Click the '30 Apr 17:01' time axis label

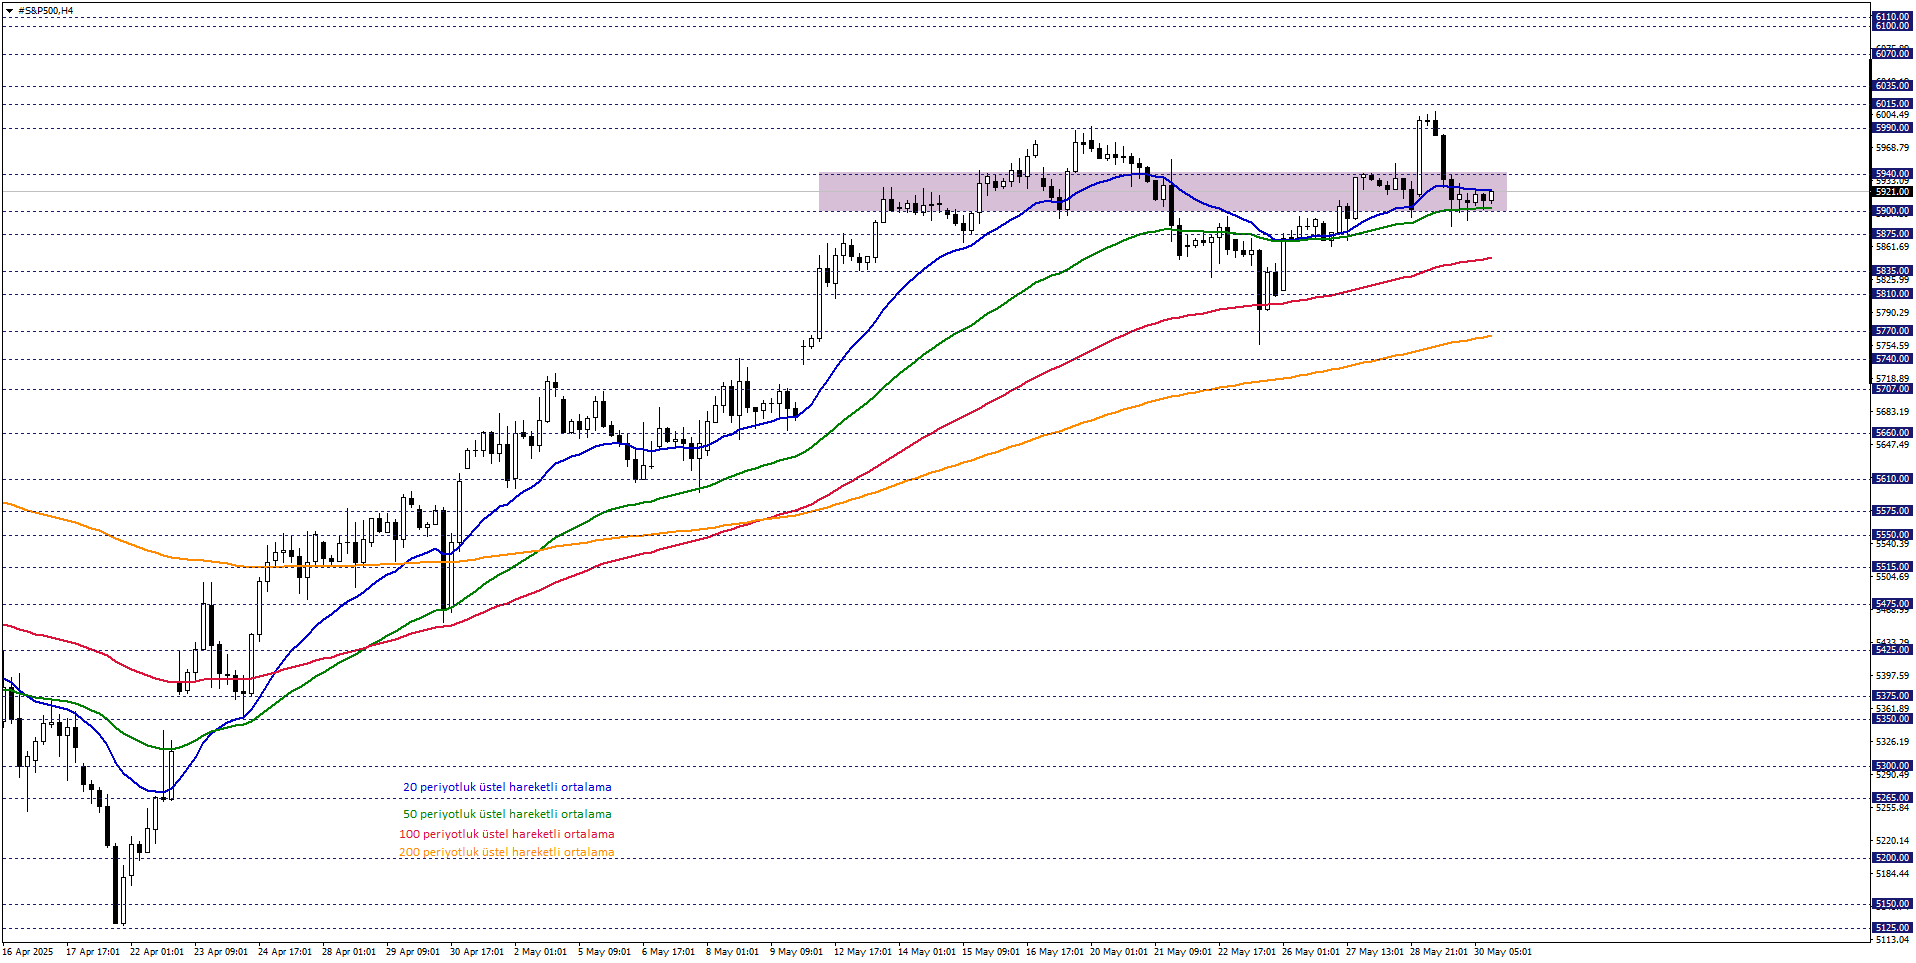[477, 952]
